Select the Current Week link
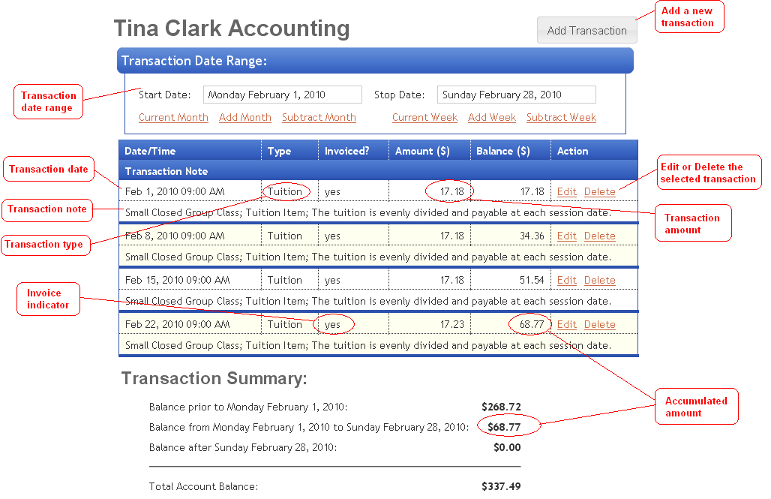771x499 pixels. 425,118
